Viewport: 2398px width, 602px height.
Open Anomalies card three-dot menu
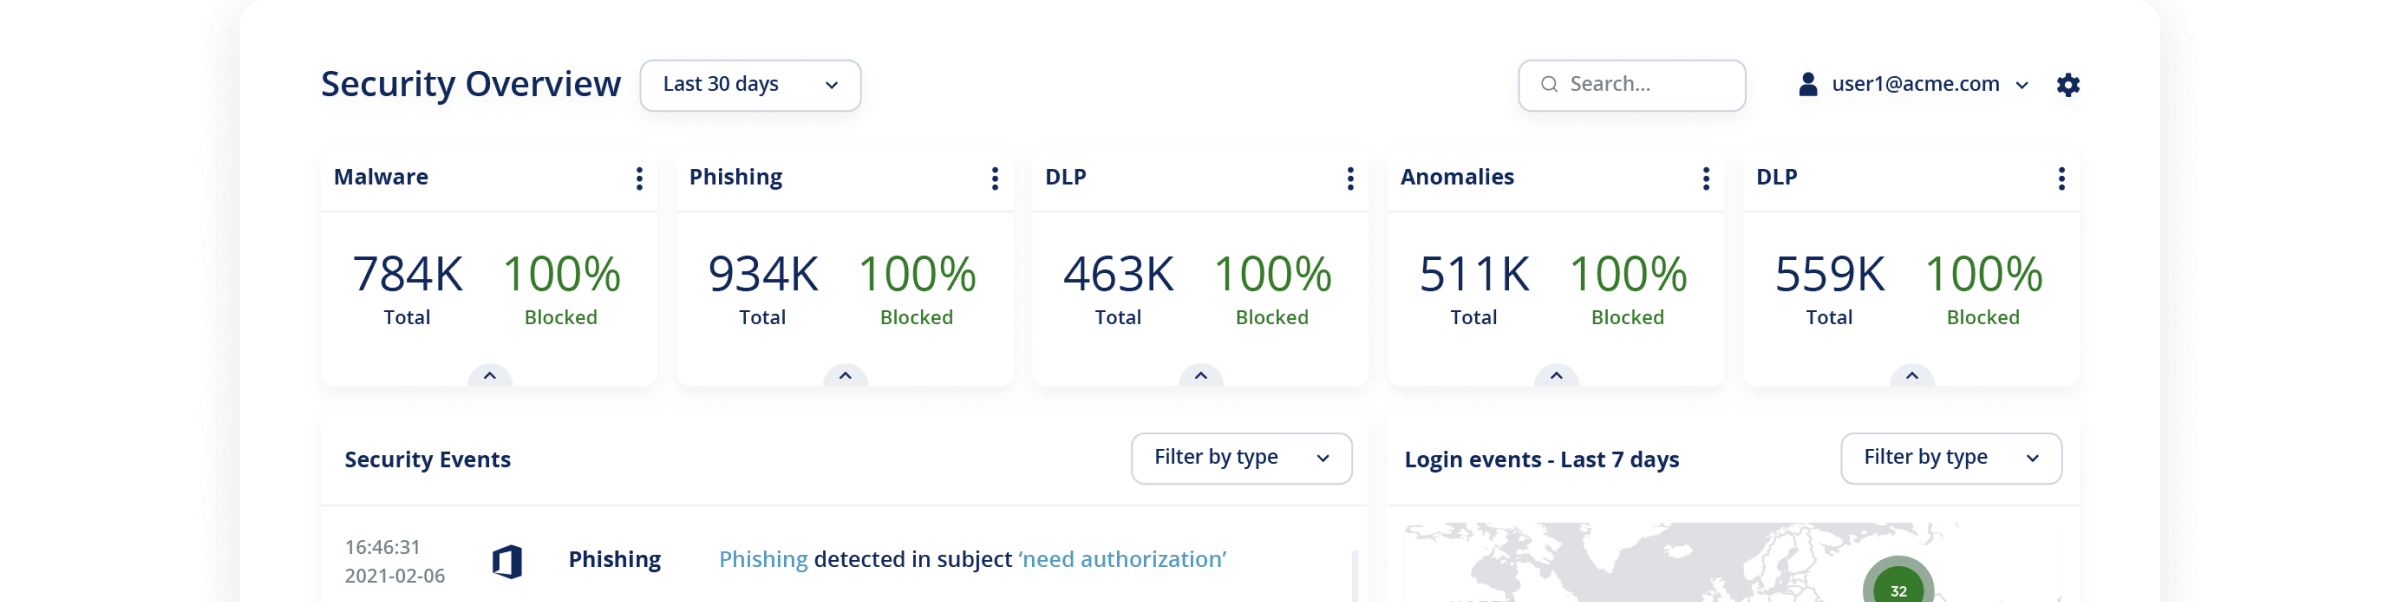[1706, 178]
